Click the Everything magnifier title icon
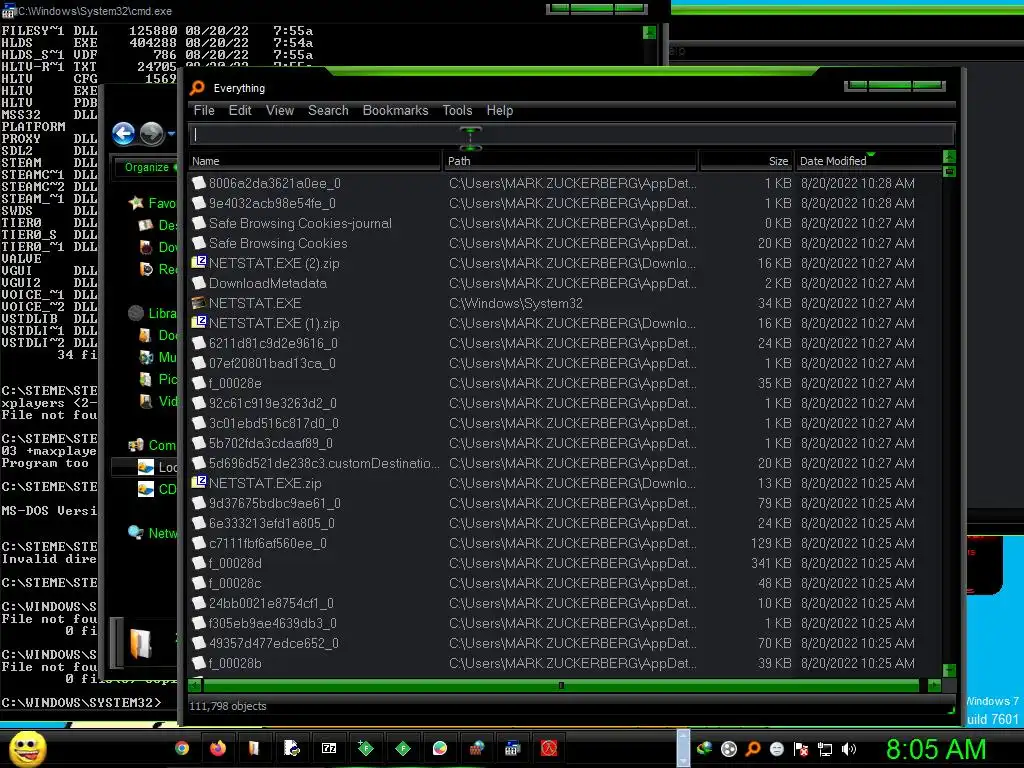 coord(197,88)
